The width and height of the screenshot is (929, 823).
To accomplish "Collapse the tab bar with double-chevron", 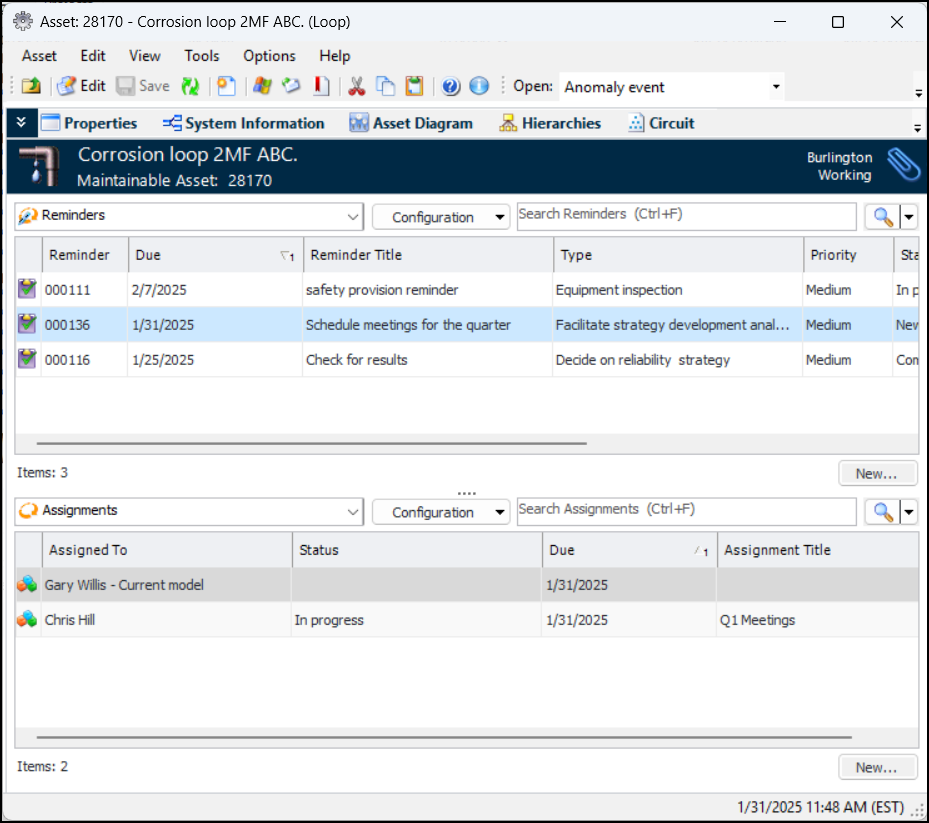I will 21,123.
